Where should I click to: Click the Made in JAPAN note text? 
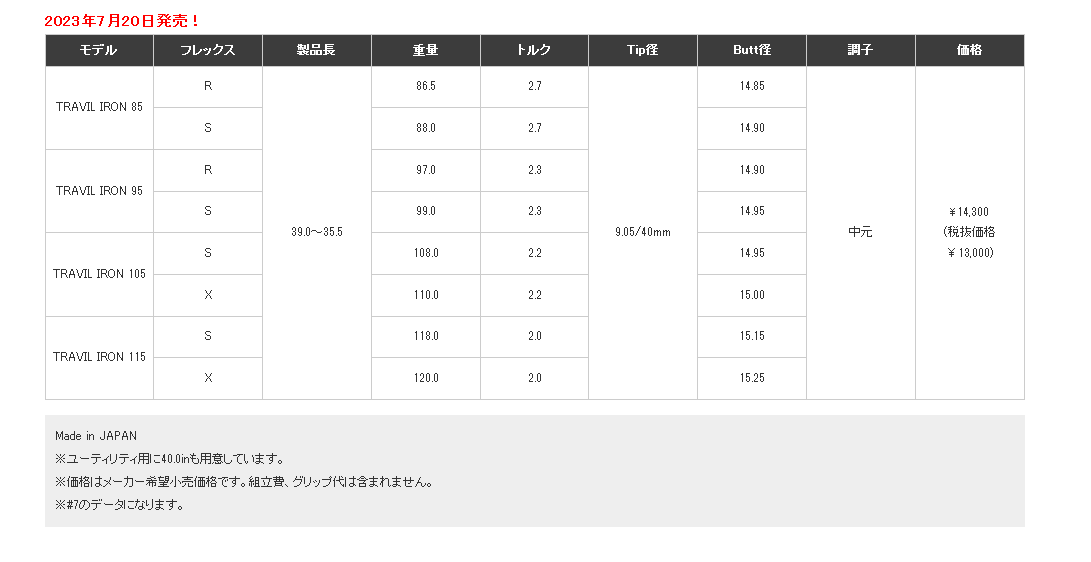pyautogui.click(x=96, y=436)
